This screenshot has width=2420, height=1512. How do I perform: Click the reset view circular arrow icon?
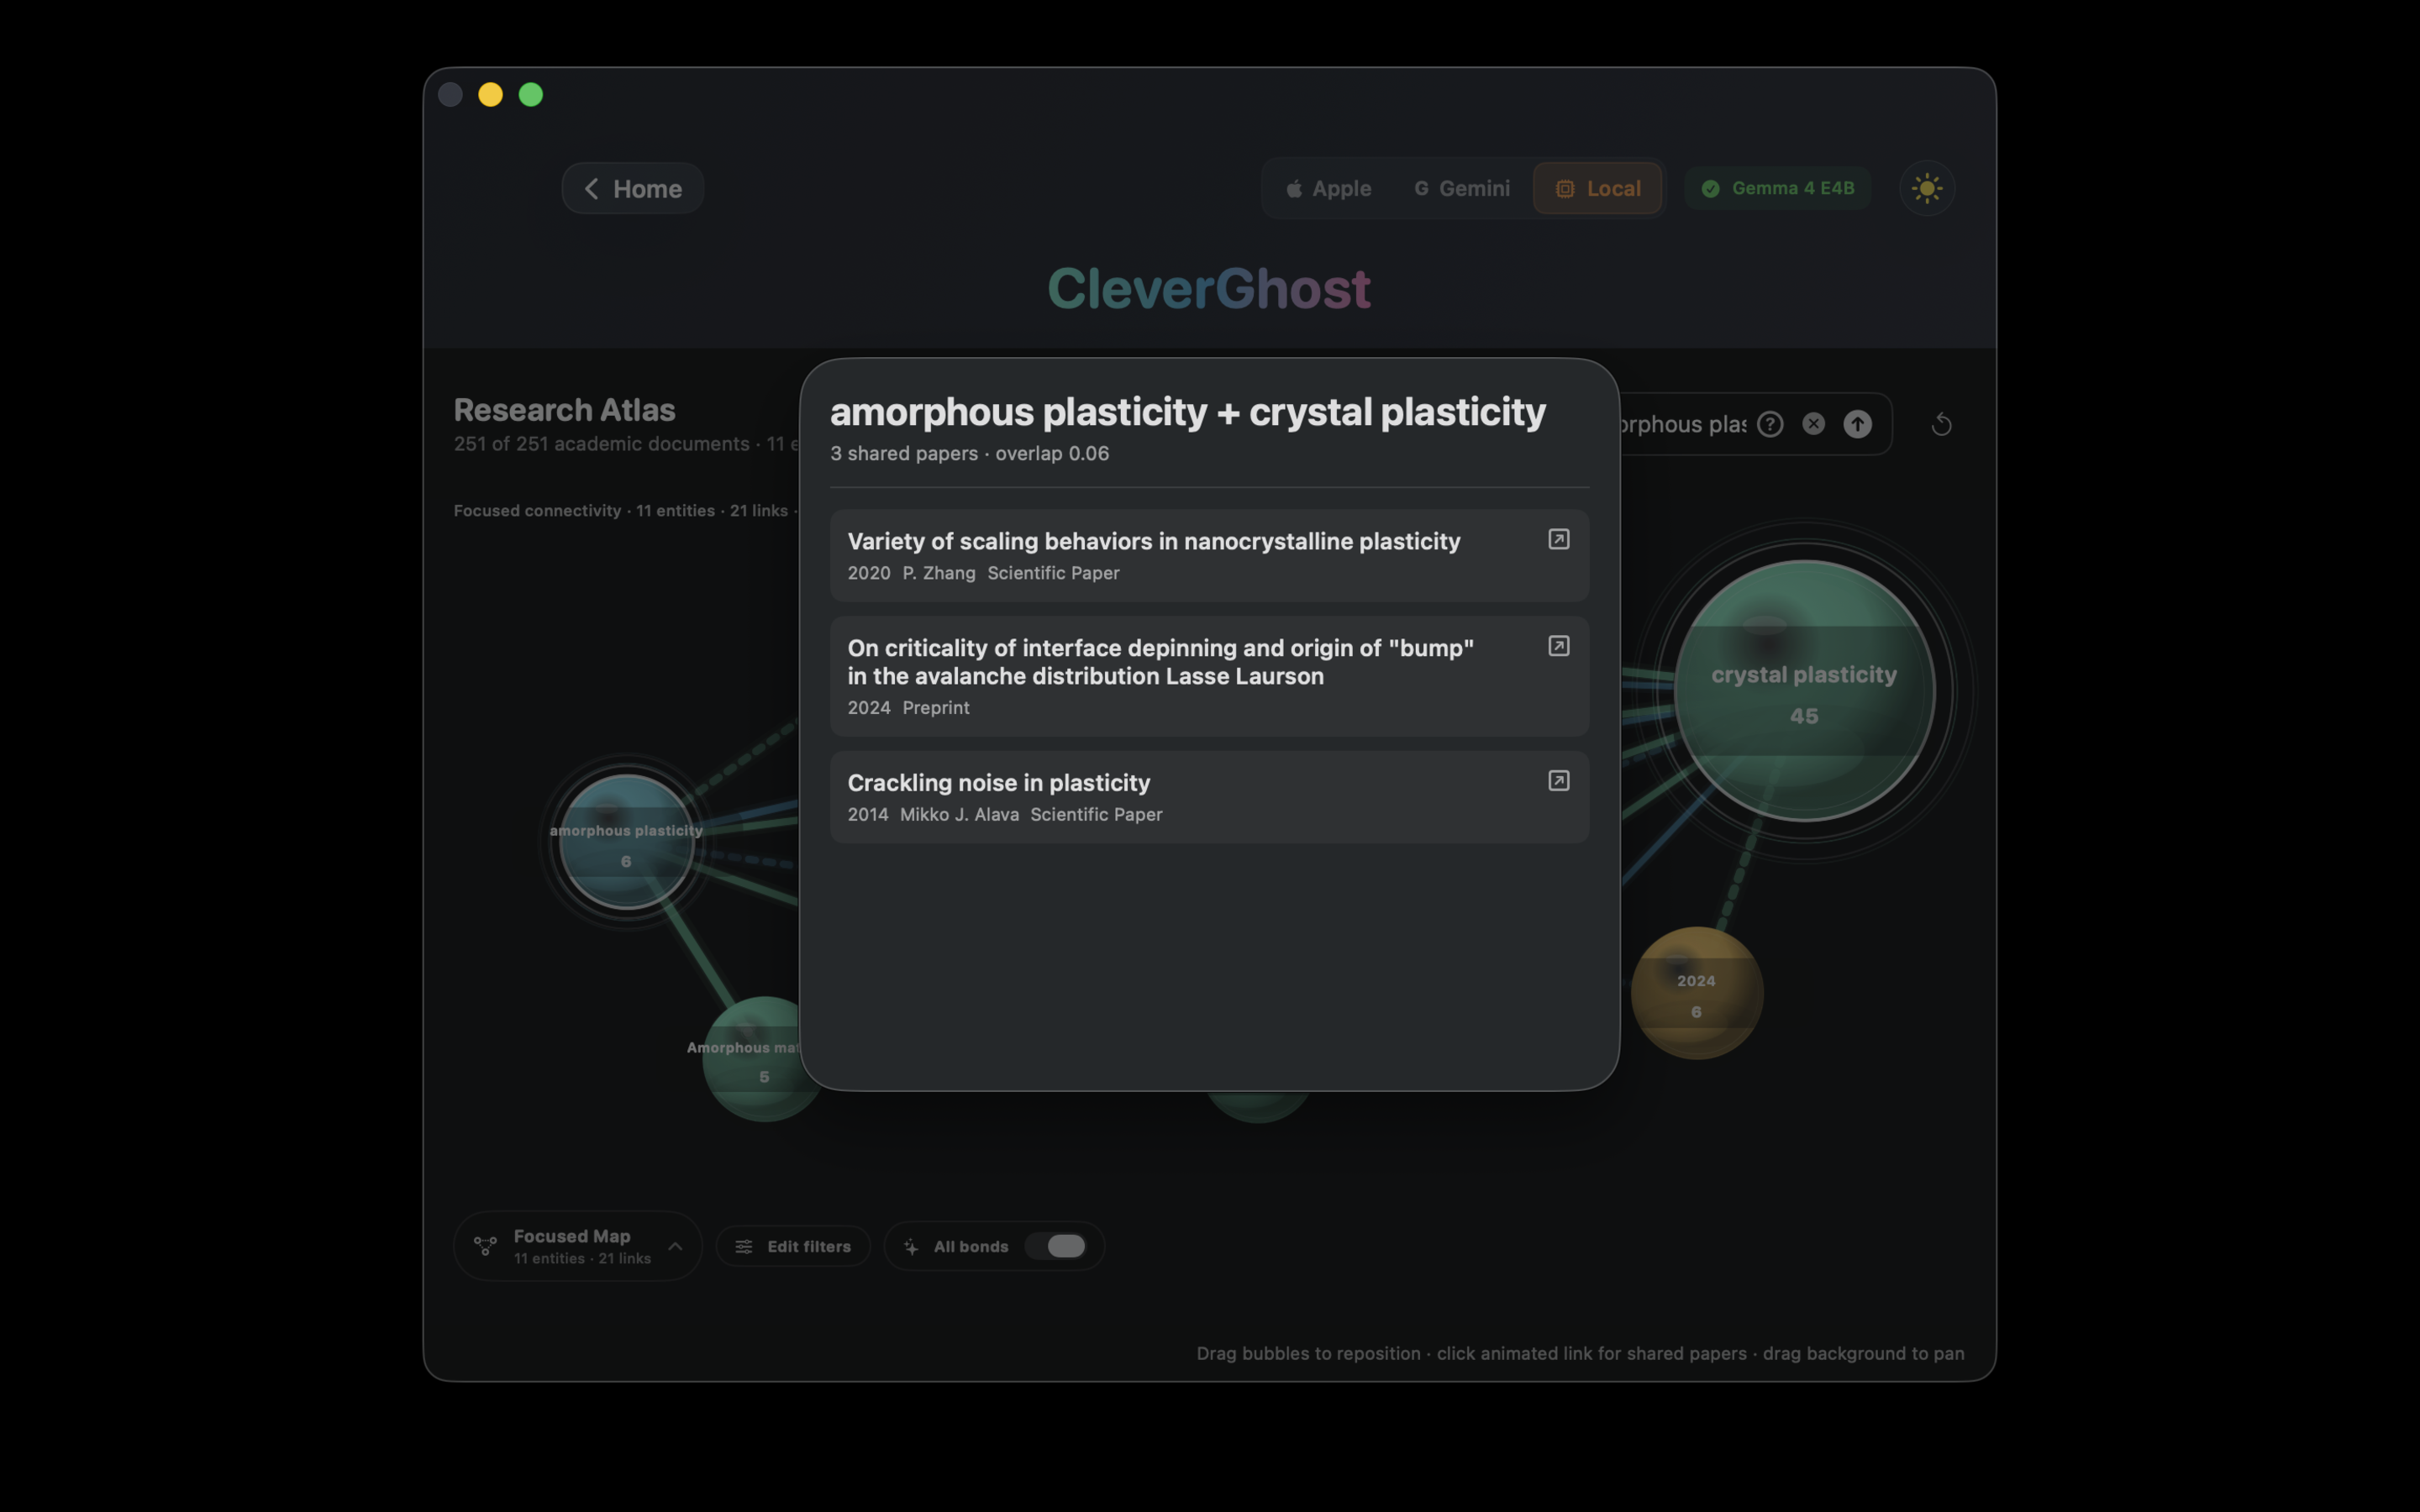1941,424
